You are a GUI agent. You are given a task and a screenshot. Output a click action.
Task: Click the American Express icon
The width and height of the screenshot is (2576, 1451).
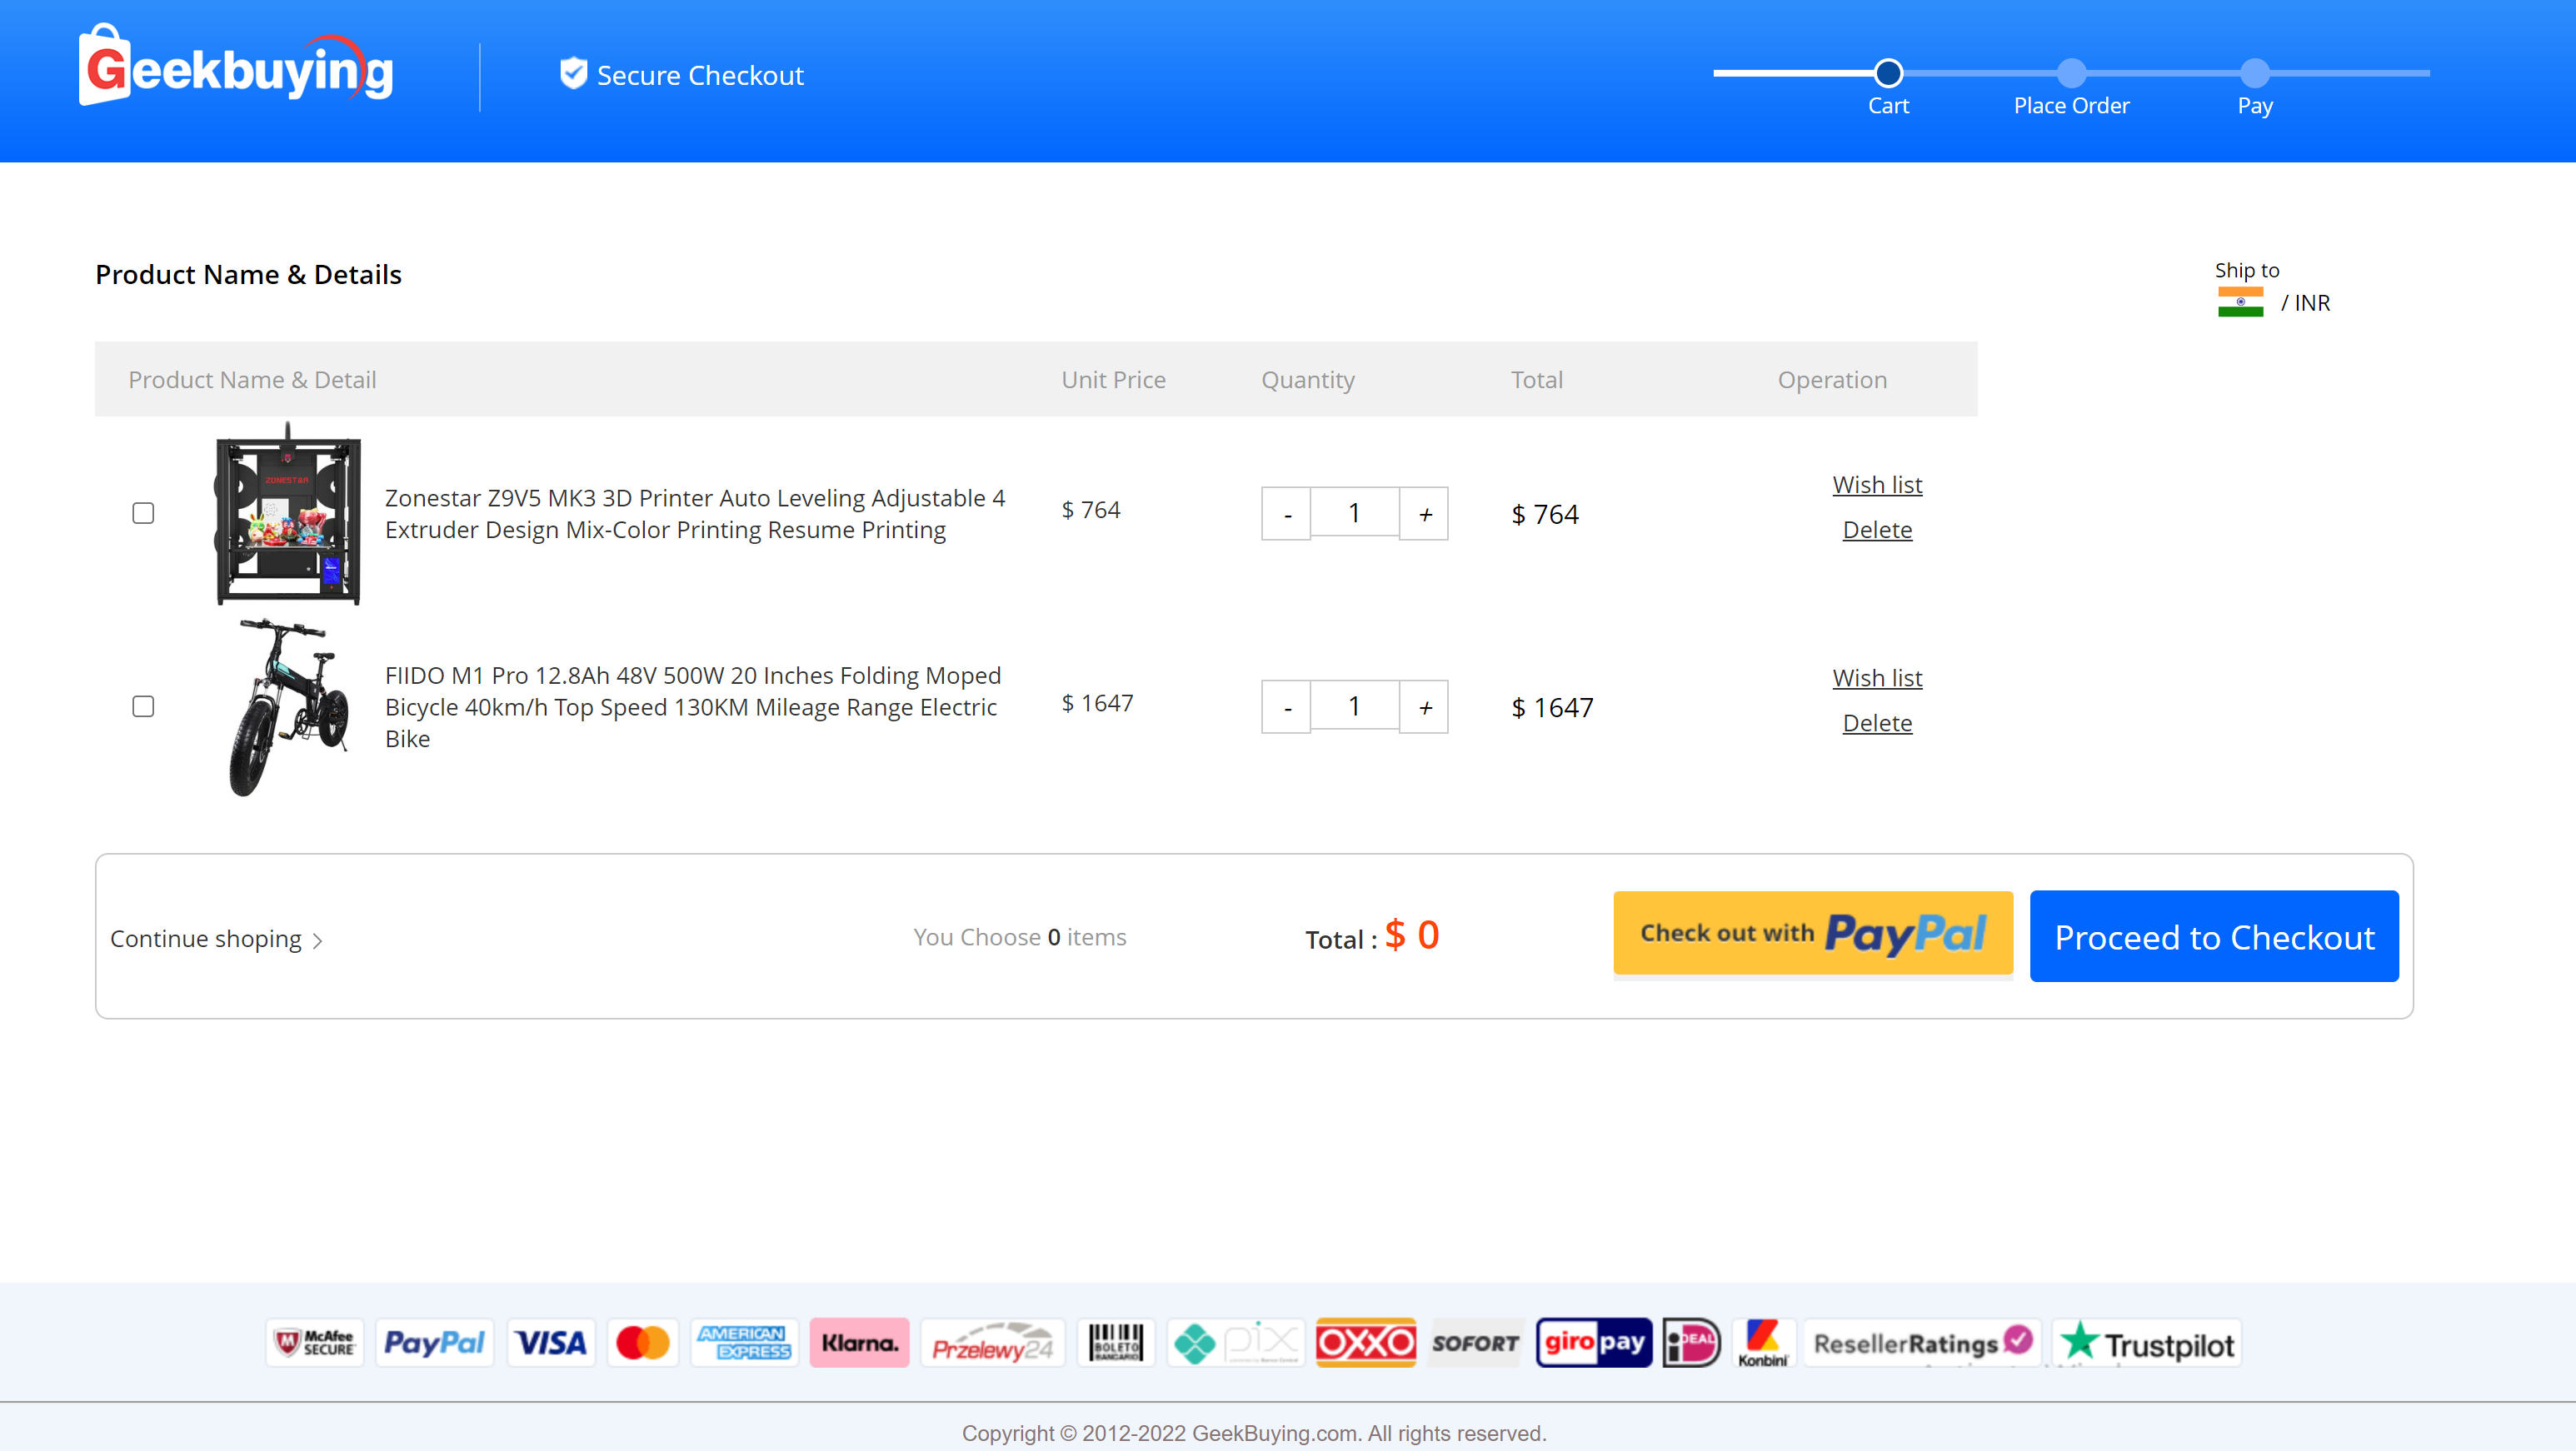pyautogui.click(x=744, y=1342)
